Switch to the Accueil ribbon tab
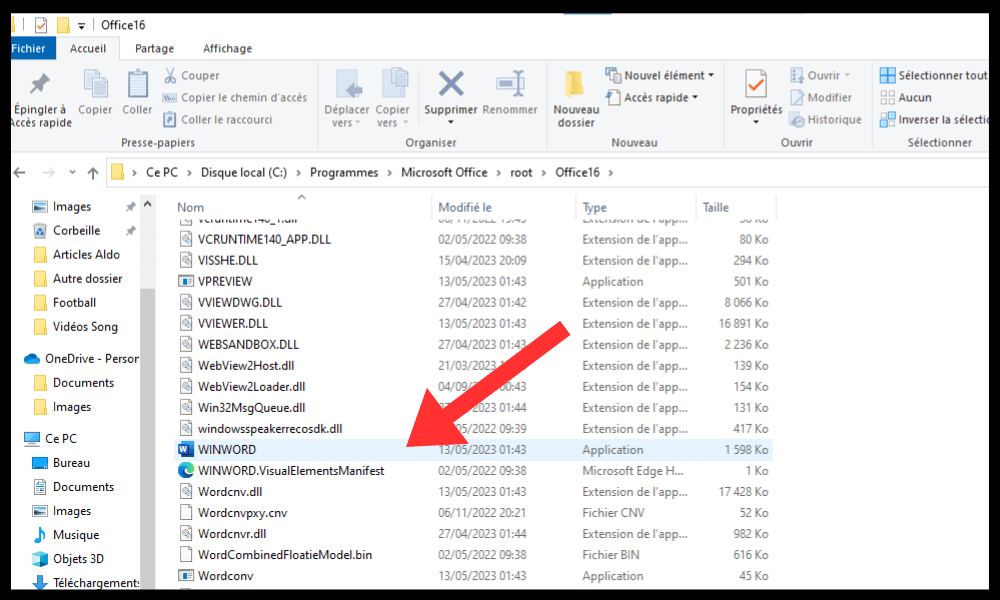The width and height of the screenshot is (1000, 600). tap(88, 48)
